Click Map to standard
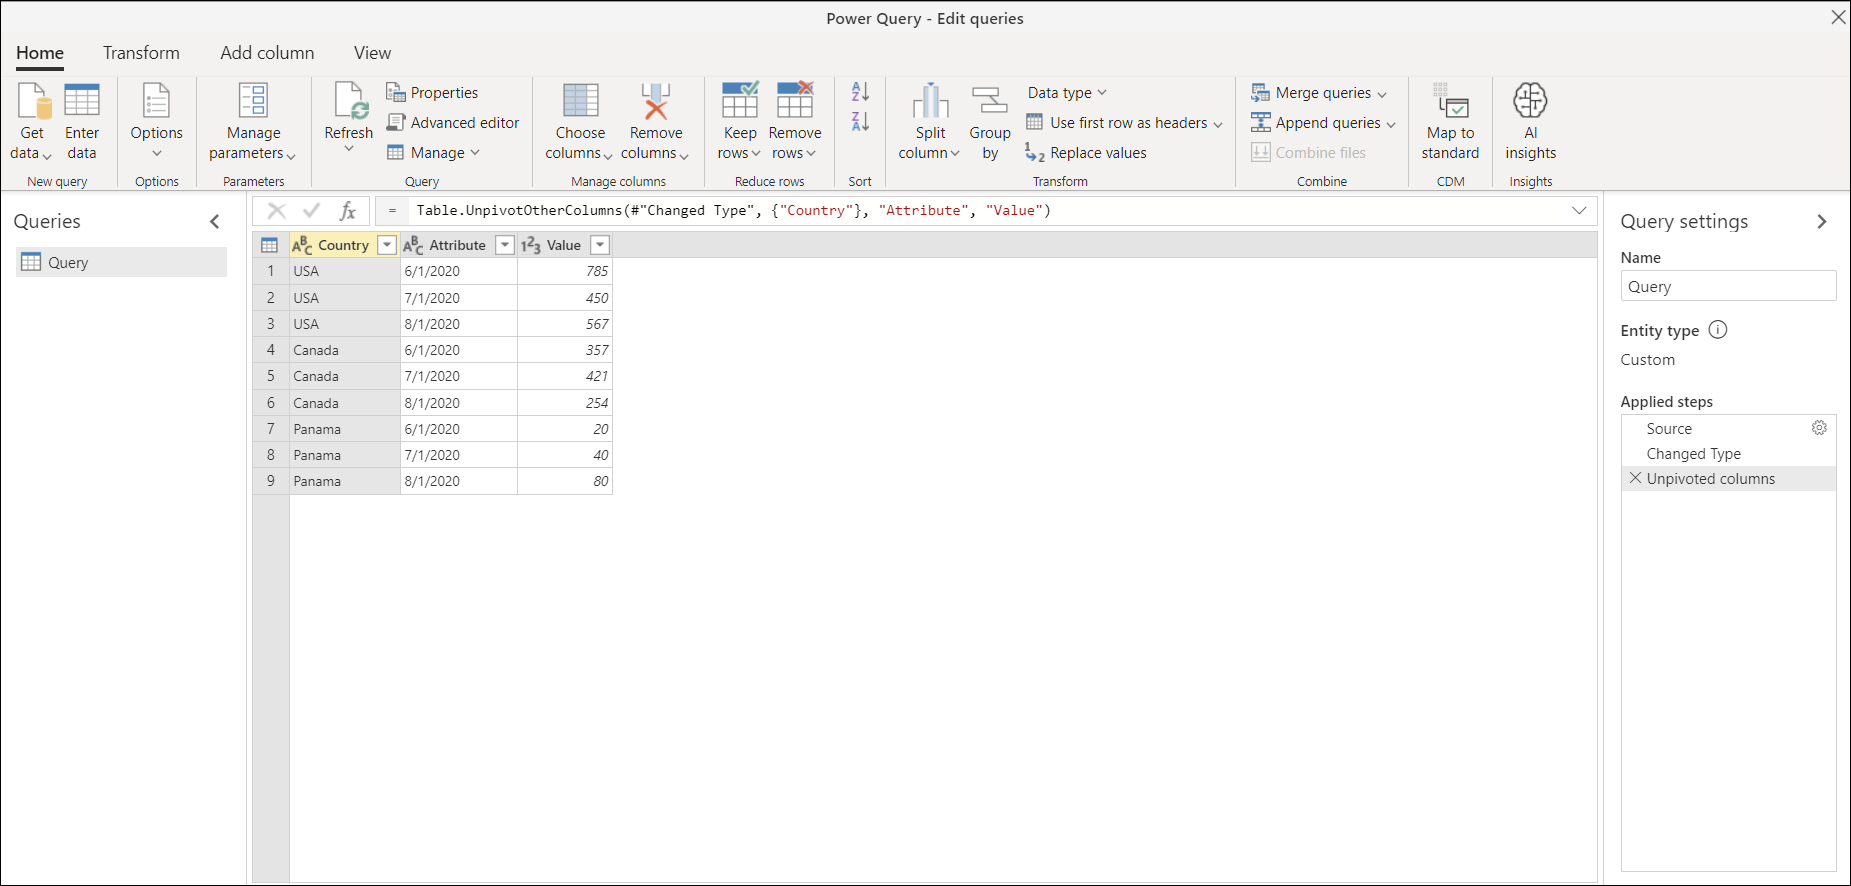Screen dimensions: 1851x886 tap(1450, 121)
